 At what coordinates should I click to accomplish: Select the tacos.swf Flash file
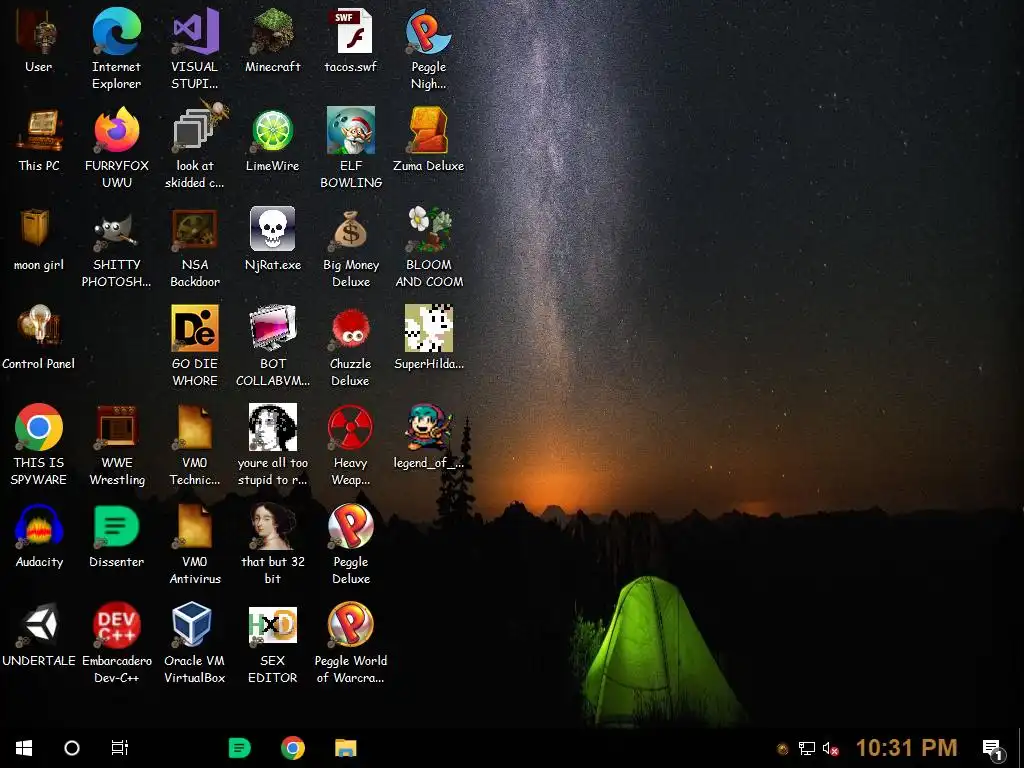tap(351, 31)
